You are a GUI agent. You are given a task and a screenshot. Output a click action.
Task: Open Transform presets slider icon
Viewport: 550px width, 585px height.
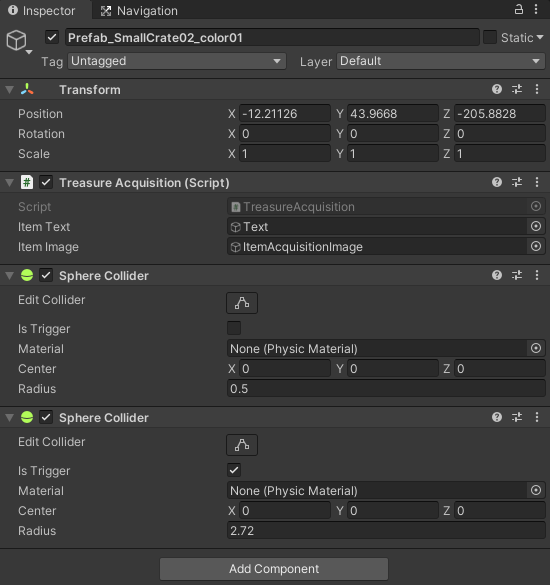click(517, 89)
